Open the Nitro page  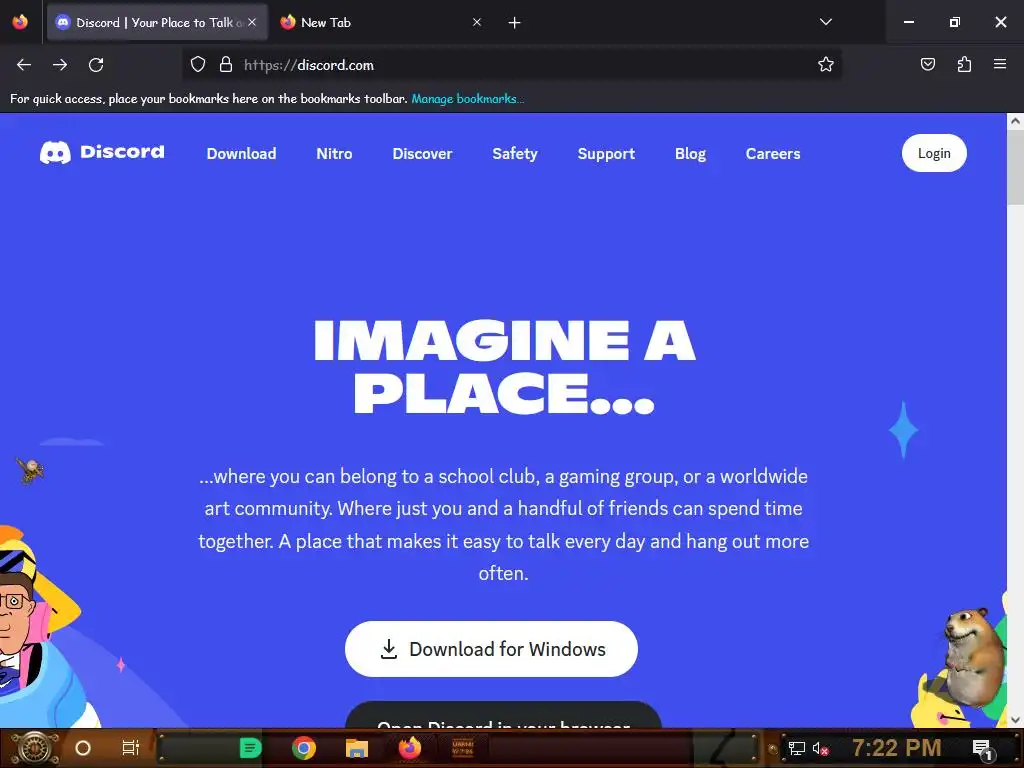334,153
